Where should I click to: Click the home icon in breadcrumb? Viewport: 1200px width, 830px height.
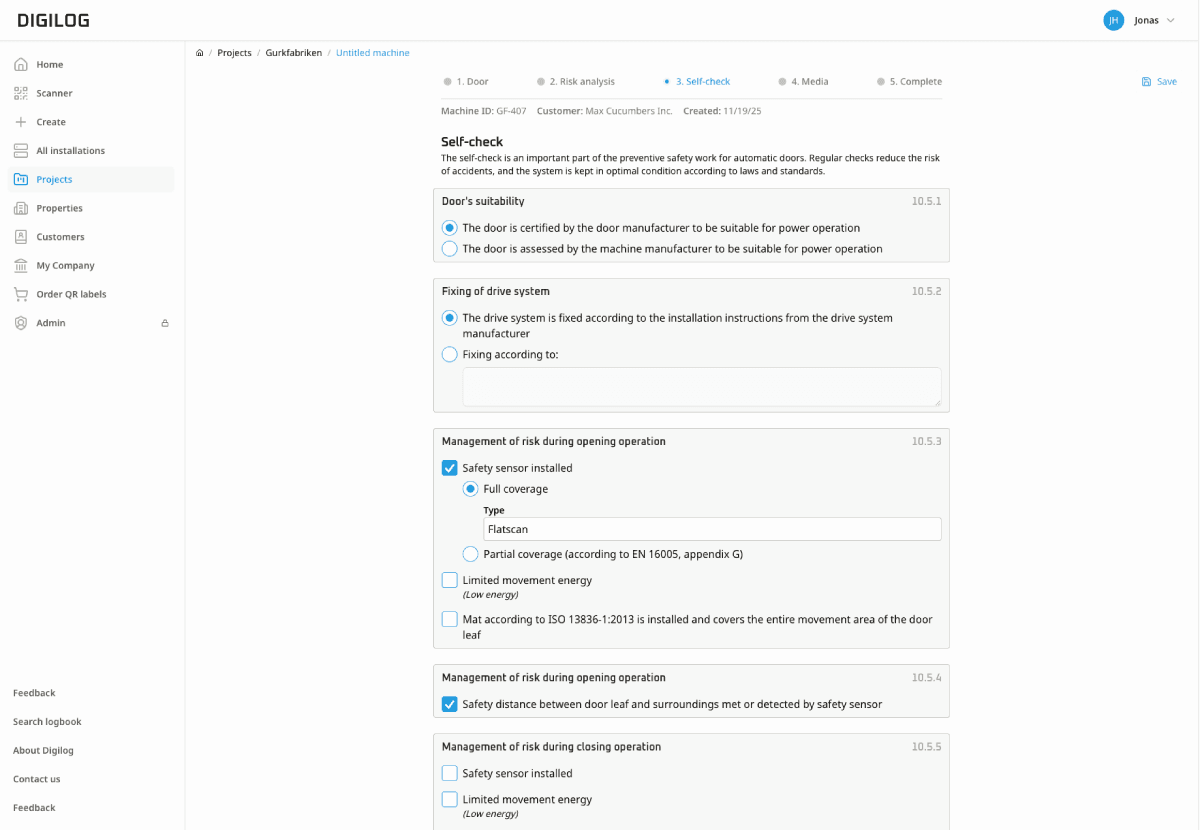point(200,53)
